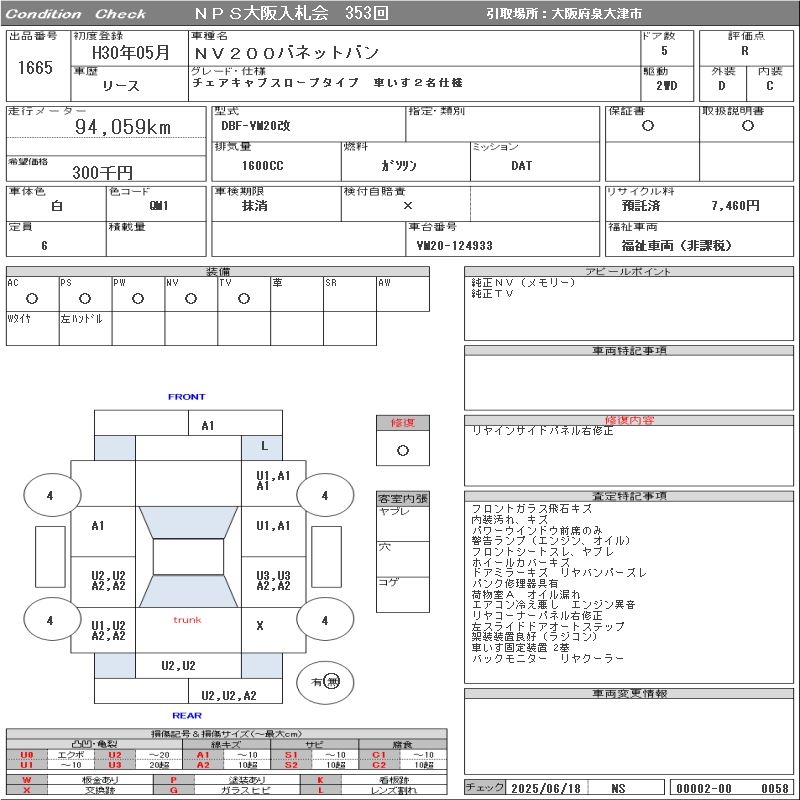Click the × under 検付自賠責
800x800 pixels.
click(408, 206)
